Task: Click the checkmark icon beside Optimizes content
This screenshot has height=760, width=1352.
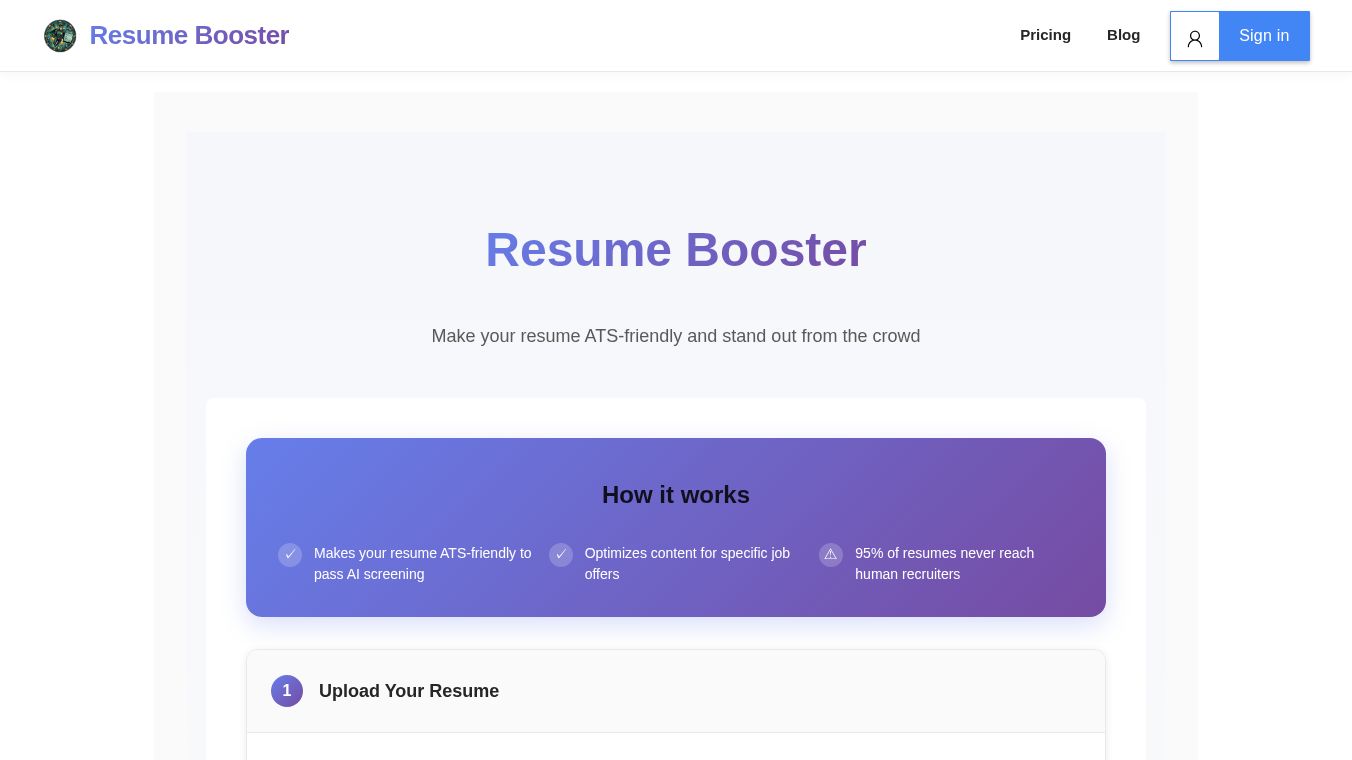Action: pyautogui.click(x=561, y=555)
